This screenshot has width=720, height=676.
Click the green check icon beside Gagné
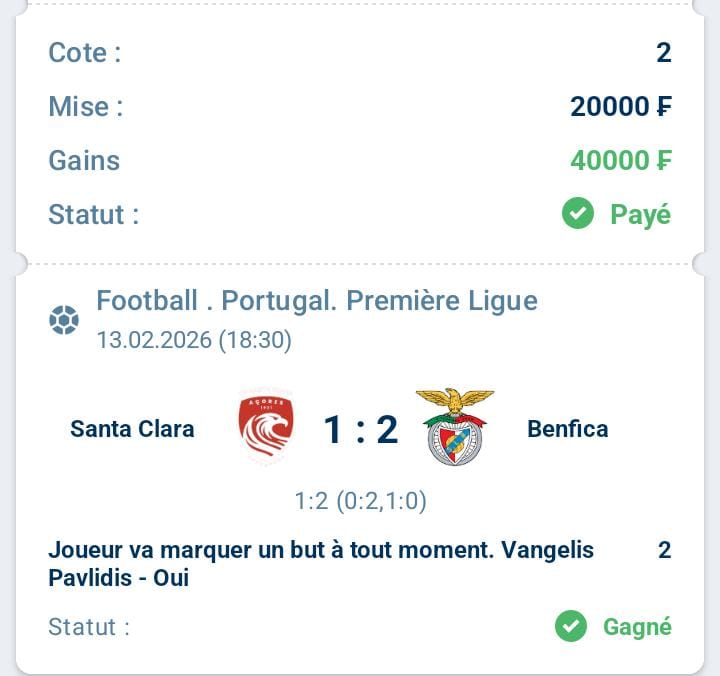[x=571, y=627]
